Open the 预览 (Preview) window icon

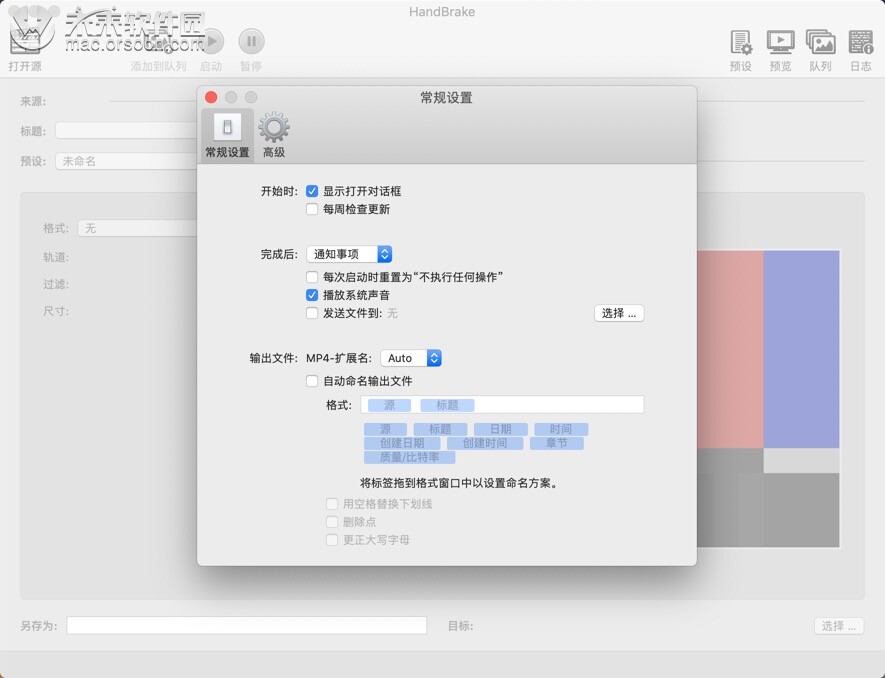point(780,41)
